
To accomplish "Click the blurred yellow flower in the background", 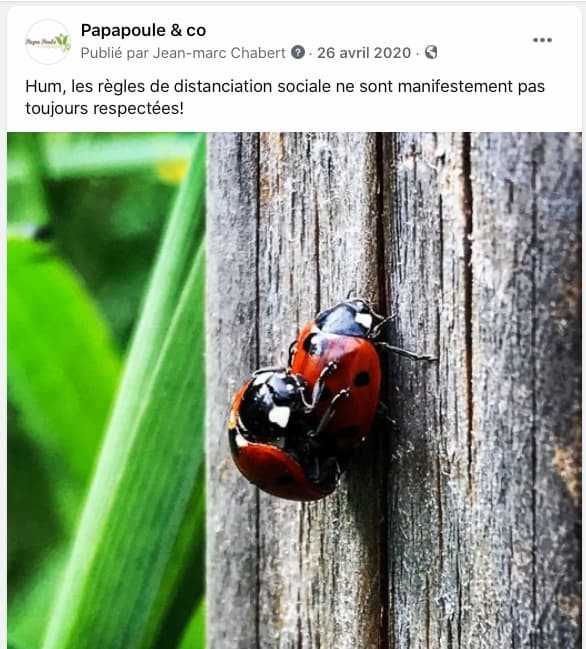I will pos(172,170).
